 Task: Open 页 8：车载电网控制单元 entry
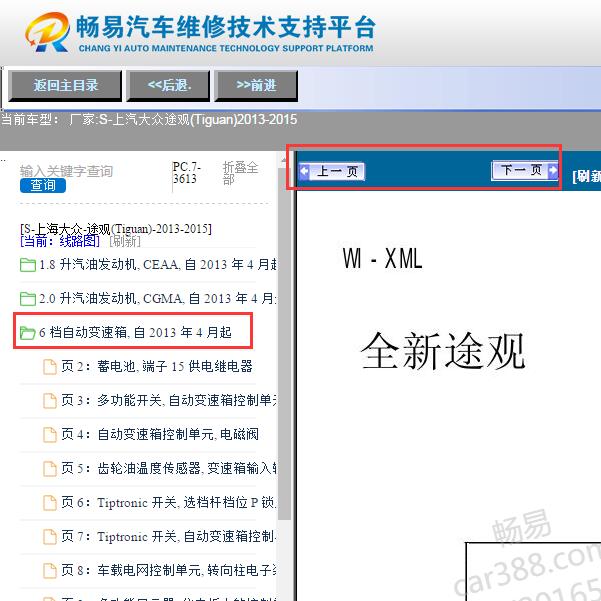point(169,570)
